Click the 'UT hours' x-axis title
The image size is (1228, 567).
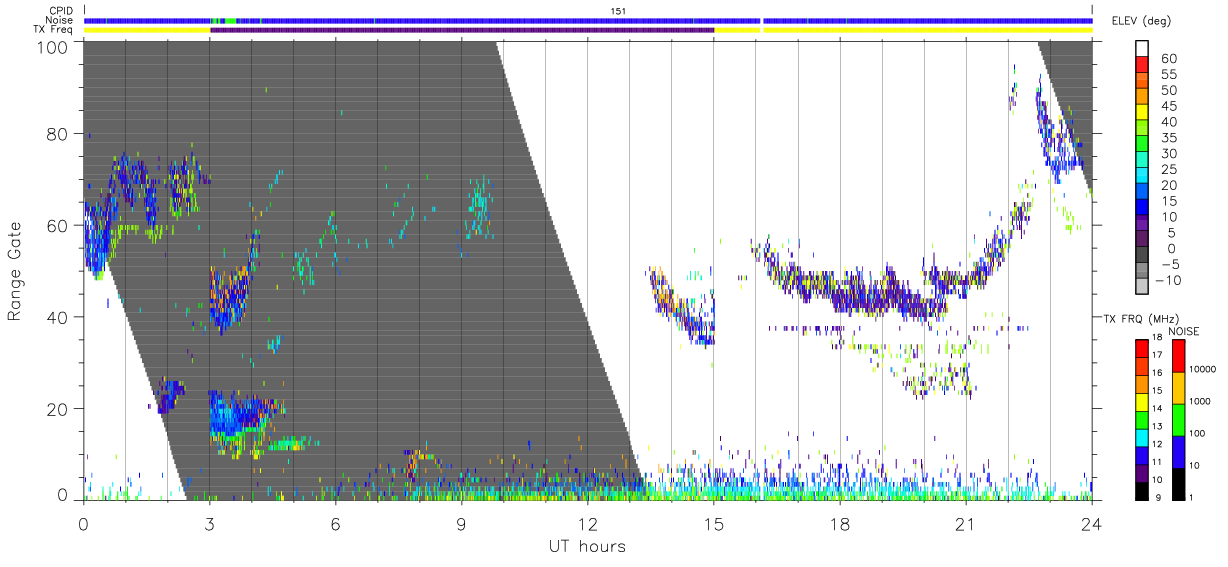point(587,546)
